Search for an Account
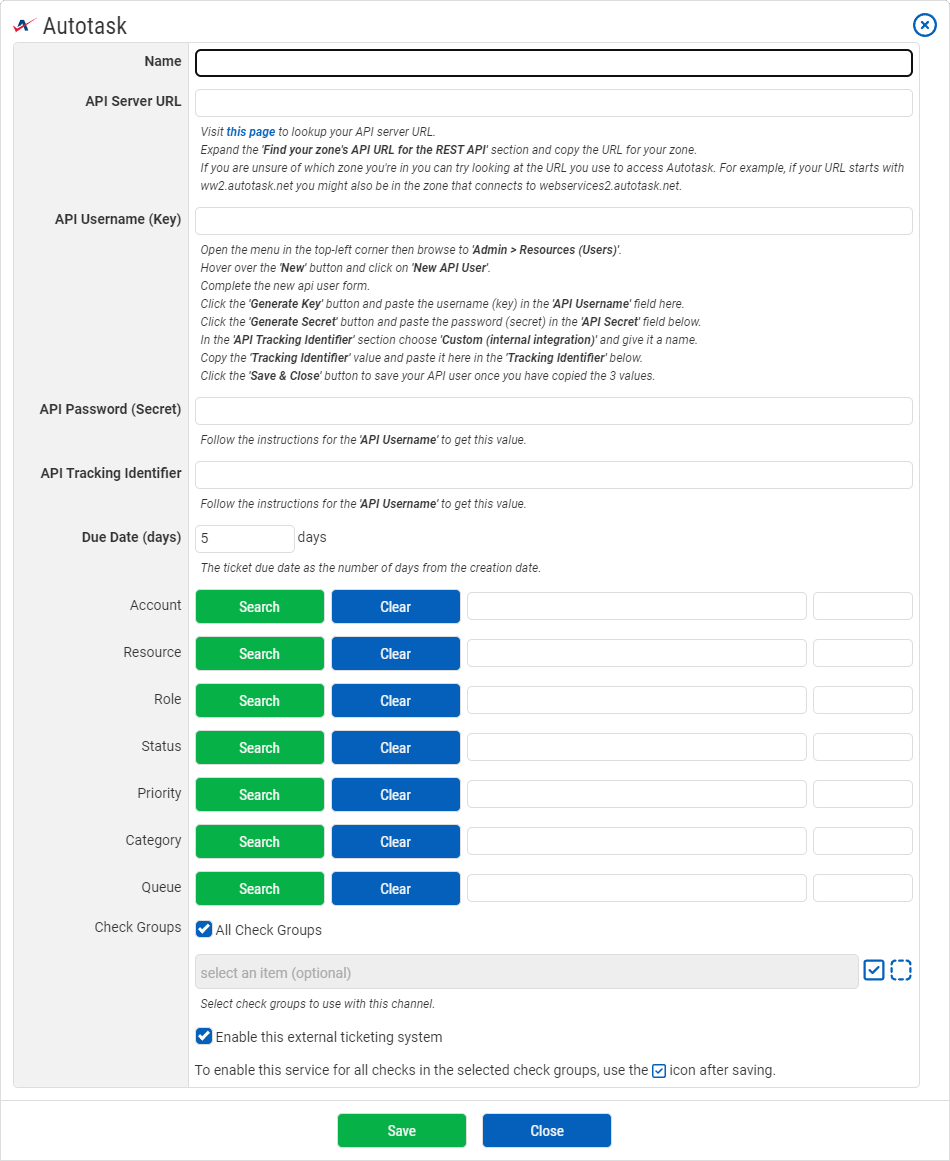Image resolution: width=950 pixels, height=1161 pixels. pyautogui.click(x=259, y=607)
